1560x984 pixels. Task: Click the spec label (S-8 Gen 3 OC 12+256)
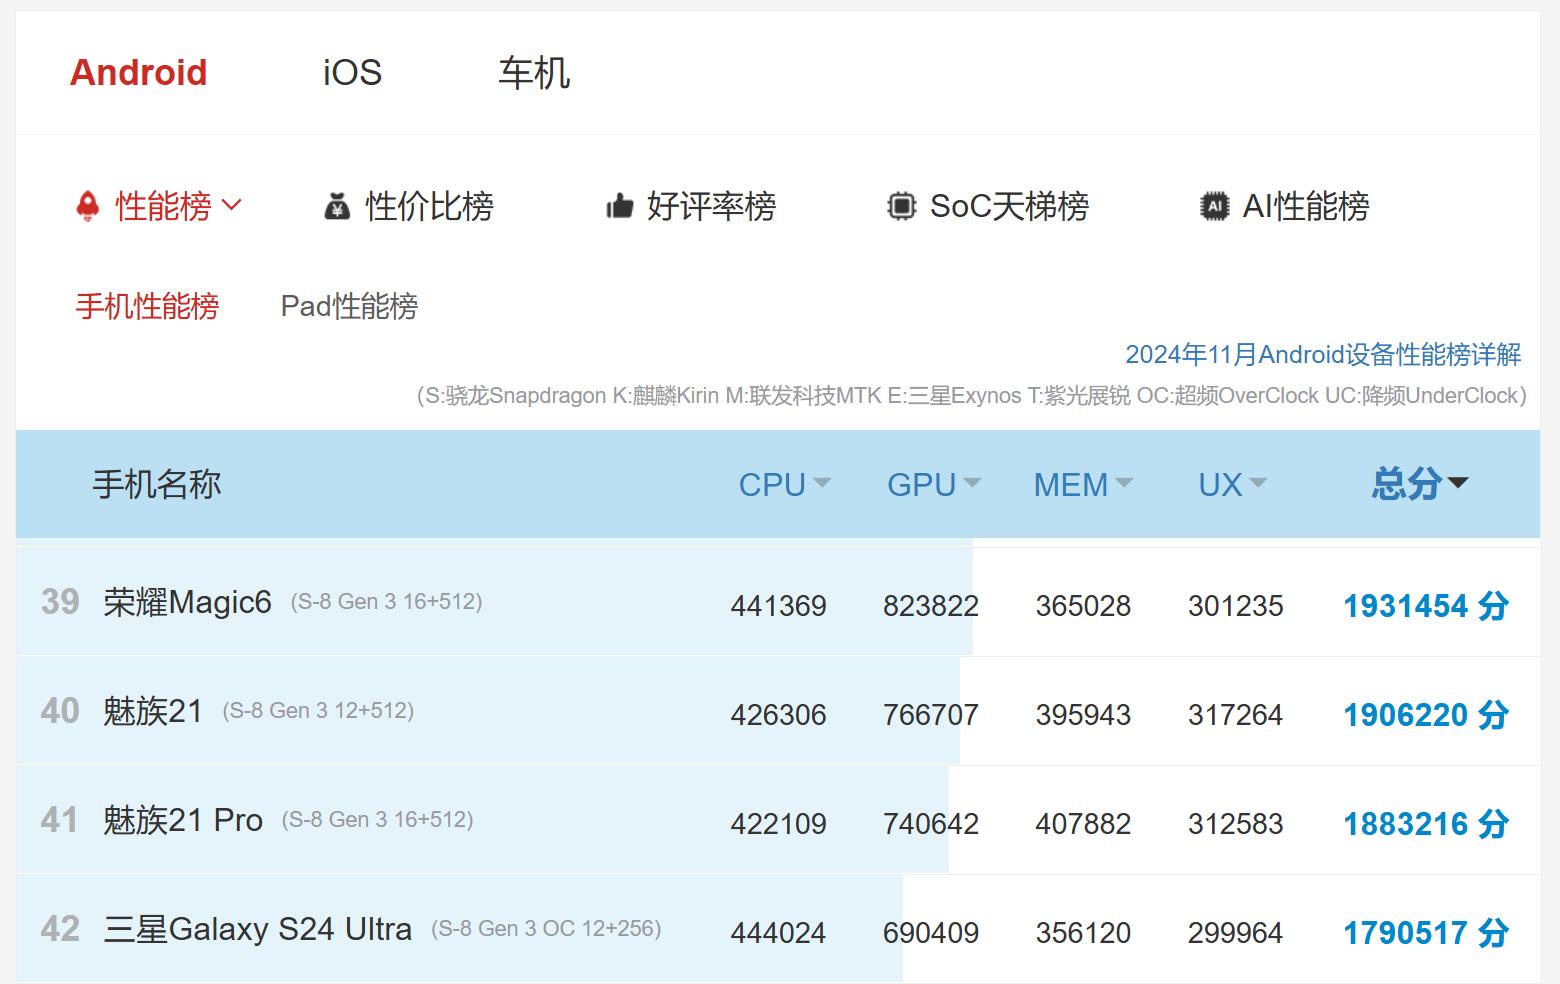pyautogui.click(x=546, y=928)
